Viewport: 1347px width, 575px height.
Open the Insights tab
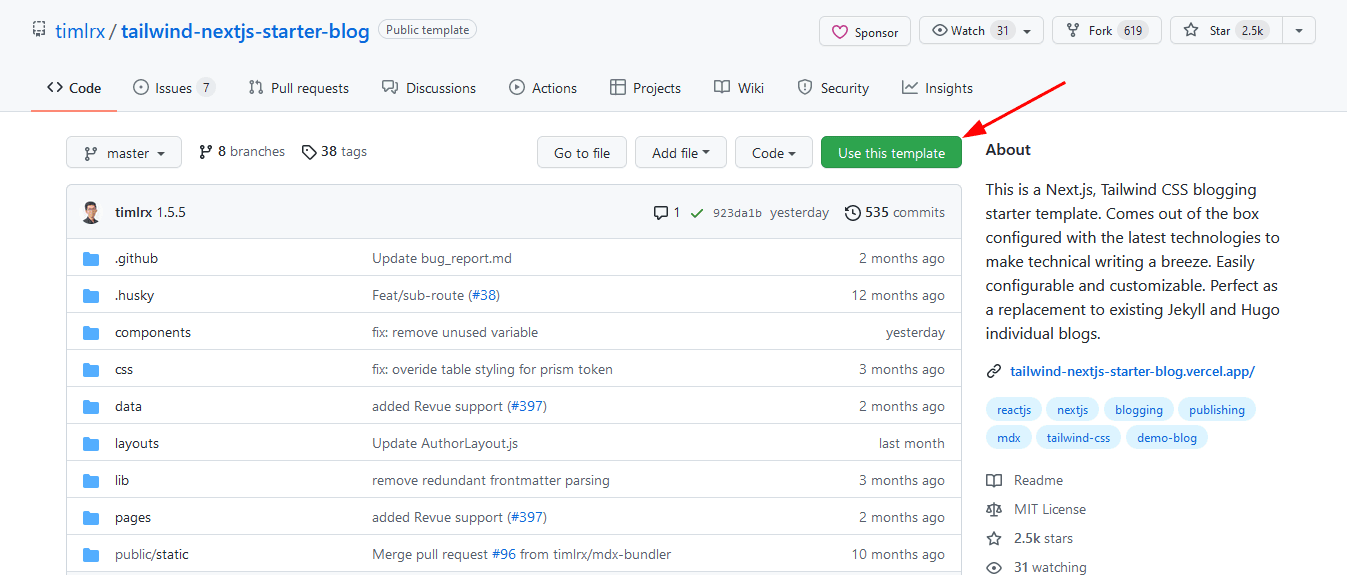(937, 88)
